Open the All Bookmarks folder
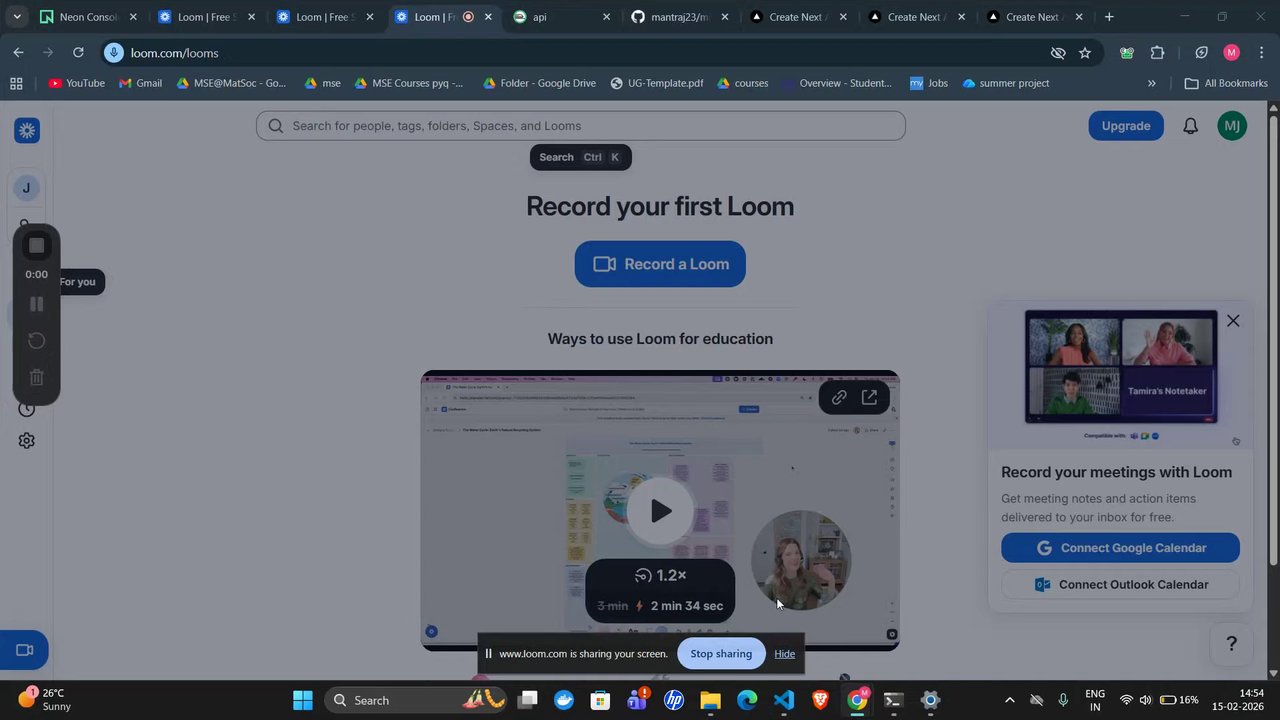Image resolution: width=1280 pixels, height=720 pixels. pyautogui.click(x=1226, y=83)
